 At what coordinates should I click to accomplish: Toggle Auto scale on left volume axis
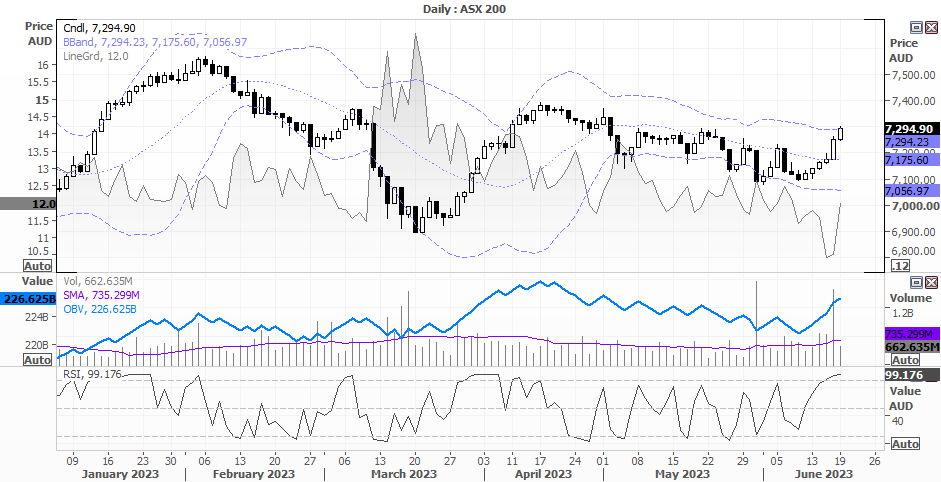[x=37, y=360]
